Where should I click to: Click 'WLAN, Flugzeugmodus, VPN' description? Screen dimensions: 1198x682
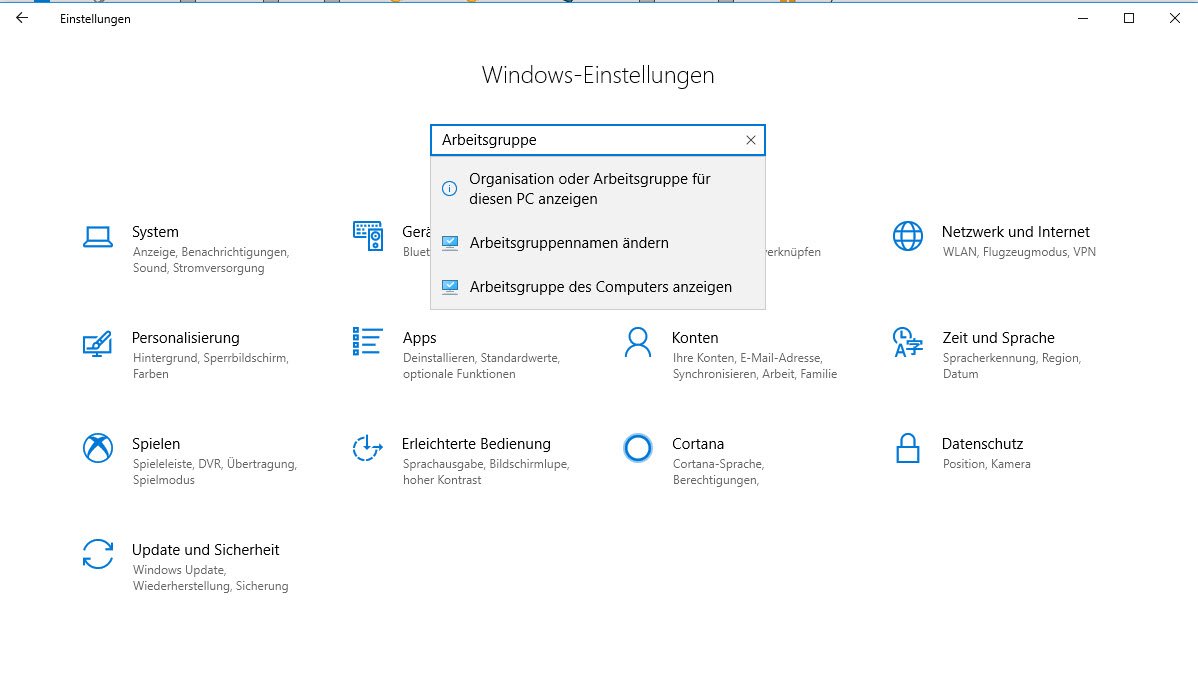click(1019, 252)
